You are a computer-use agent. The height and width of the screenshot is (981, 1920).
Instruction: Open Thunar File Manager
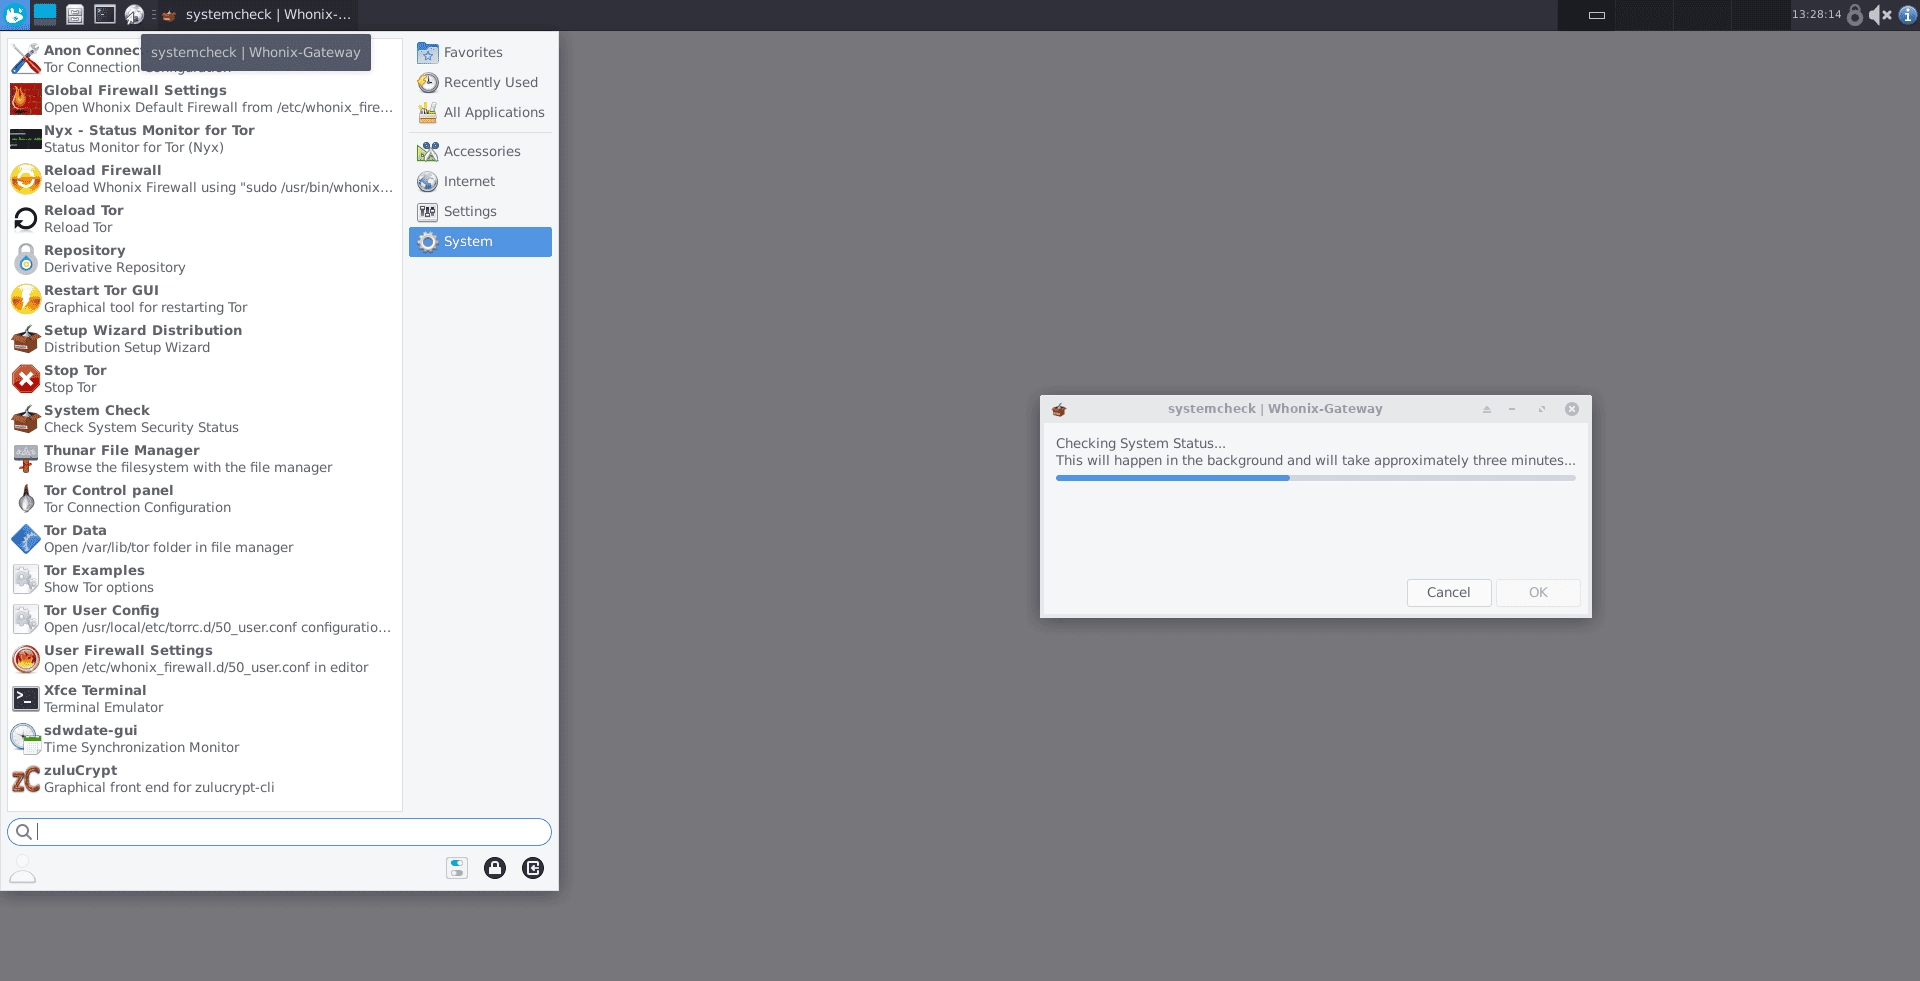click(x=204, y=459)
